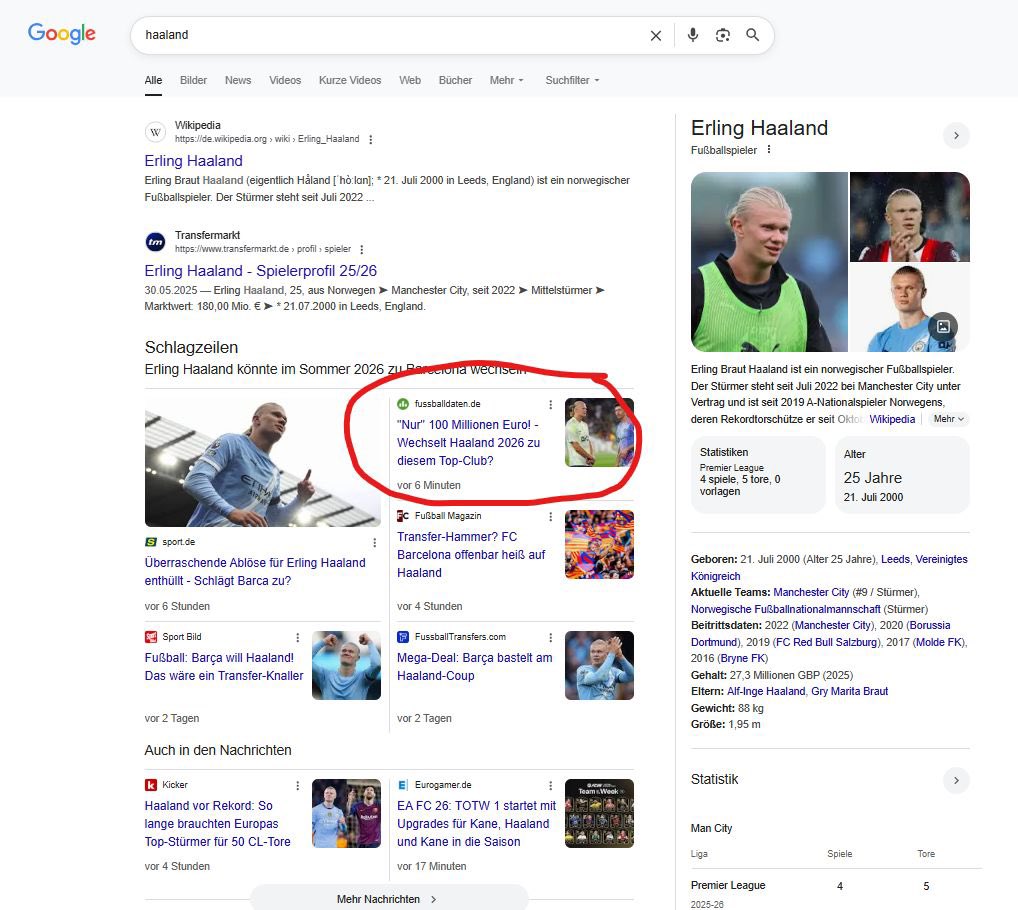Open 'EA FC 26: TOTW 1' article

pos(477,824)
